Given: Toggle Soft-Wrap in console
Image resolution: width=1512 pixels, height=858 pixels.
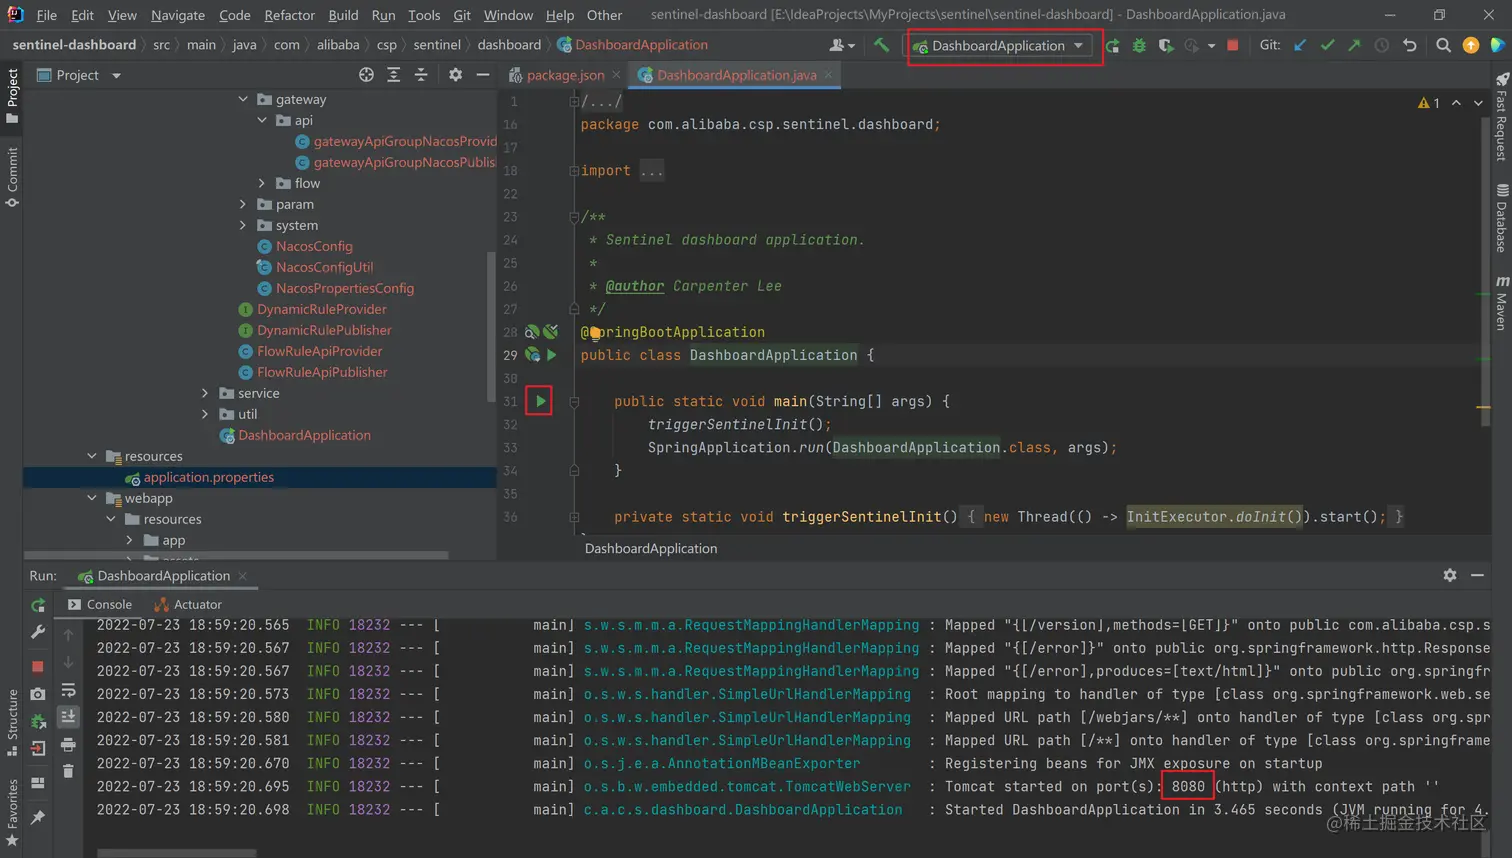Looking at the screenshot, I should click(x=68, y=690).
